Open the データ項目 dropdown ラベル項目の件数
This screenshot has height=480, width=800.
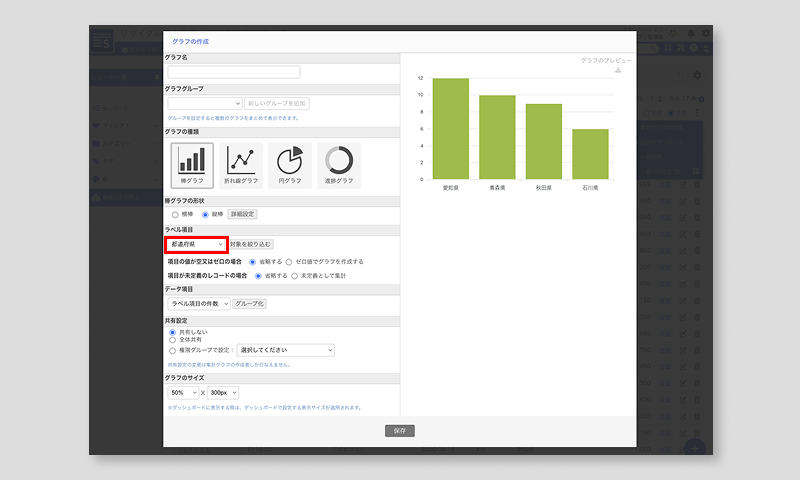click(199, 304)
